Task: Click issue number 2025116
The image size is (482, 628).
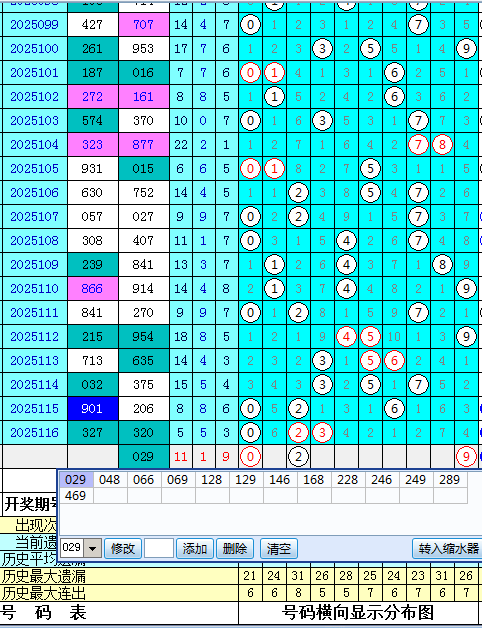Action: pyautogui.click(x=34, y=433)
